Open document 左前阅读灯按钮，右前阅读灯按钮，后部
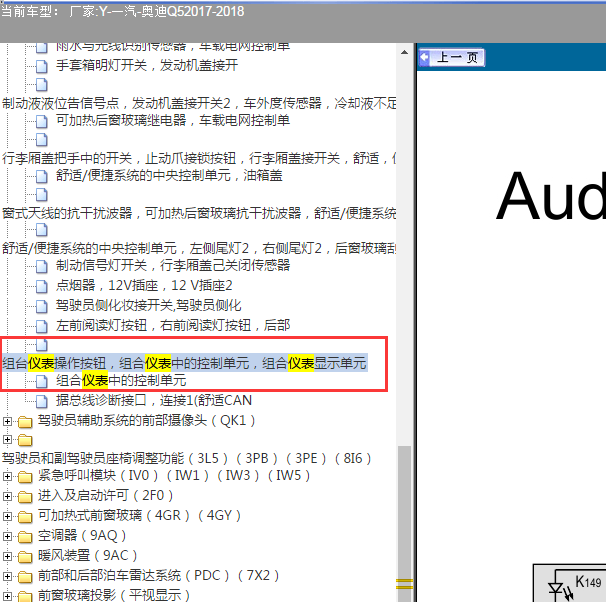Screen dimensions: 606x602 (x=173, y=326)
